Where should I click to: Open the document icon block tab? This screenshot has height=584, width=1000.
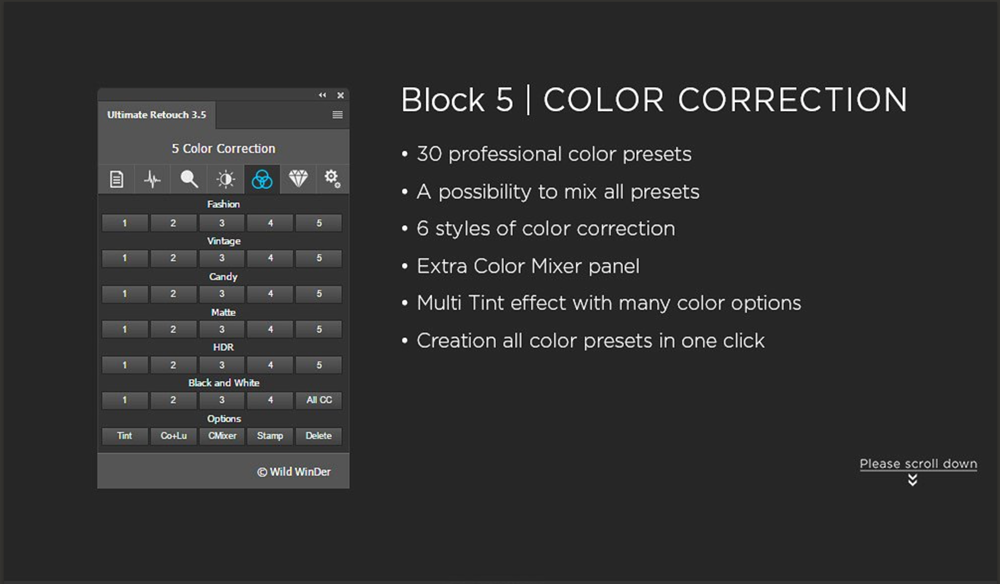pos(117,180)
